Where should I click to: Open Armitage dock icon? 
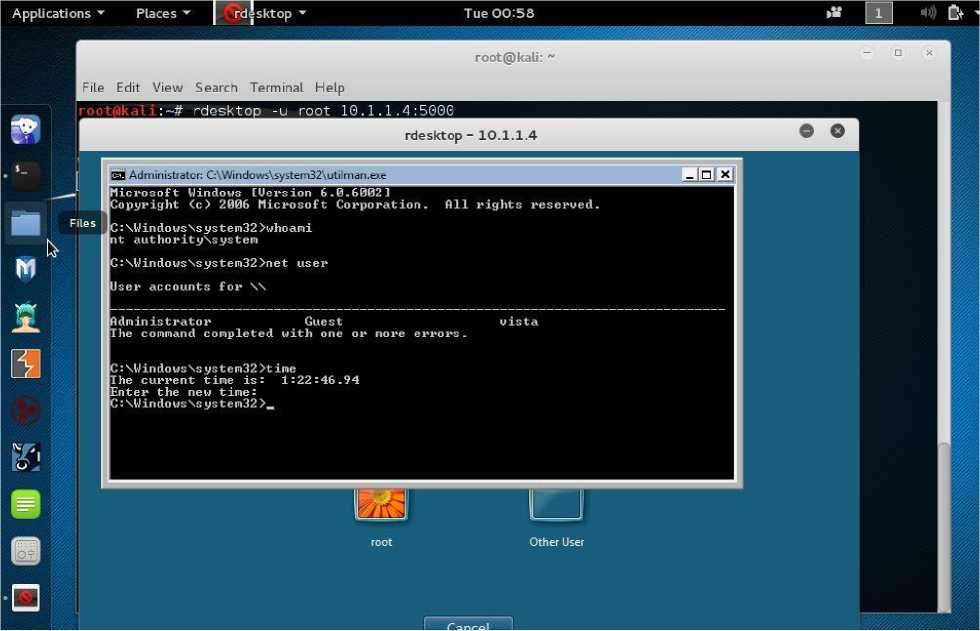[x=26, y=317]
